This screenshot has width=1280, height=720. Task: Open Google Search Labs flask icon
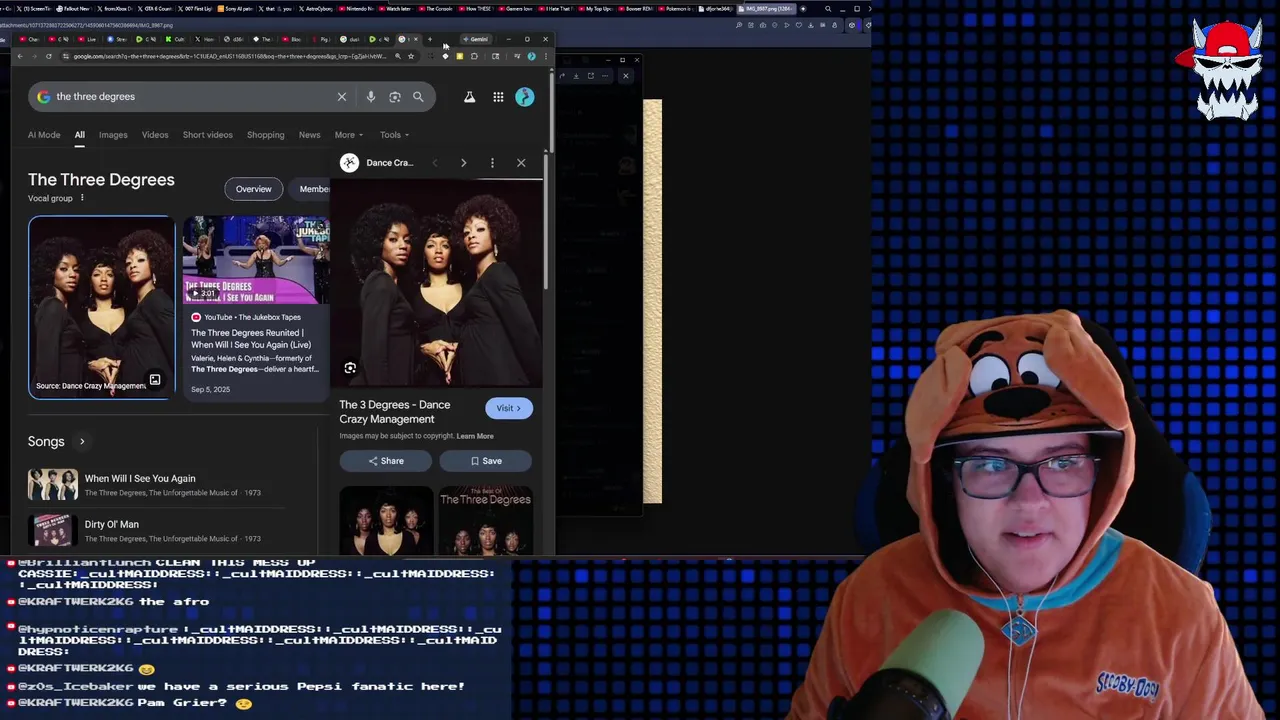coord(469,97)
